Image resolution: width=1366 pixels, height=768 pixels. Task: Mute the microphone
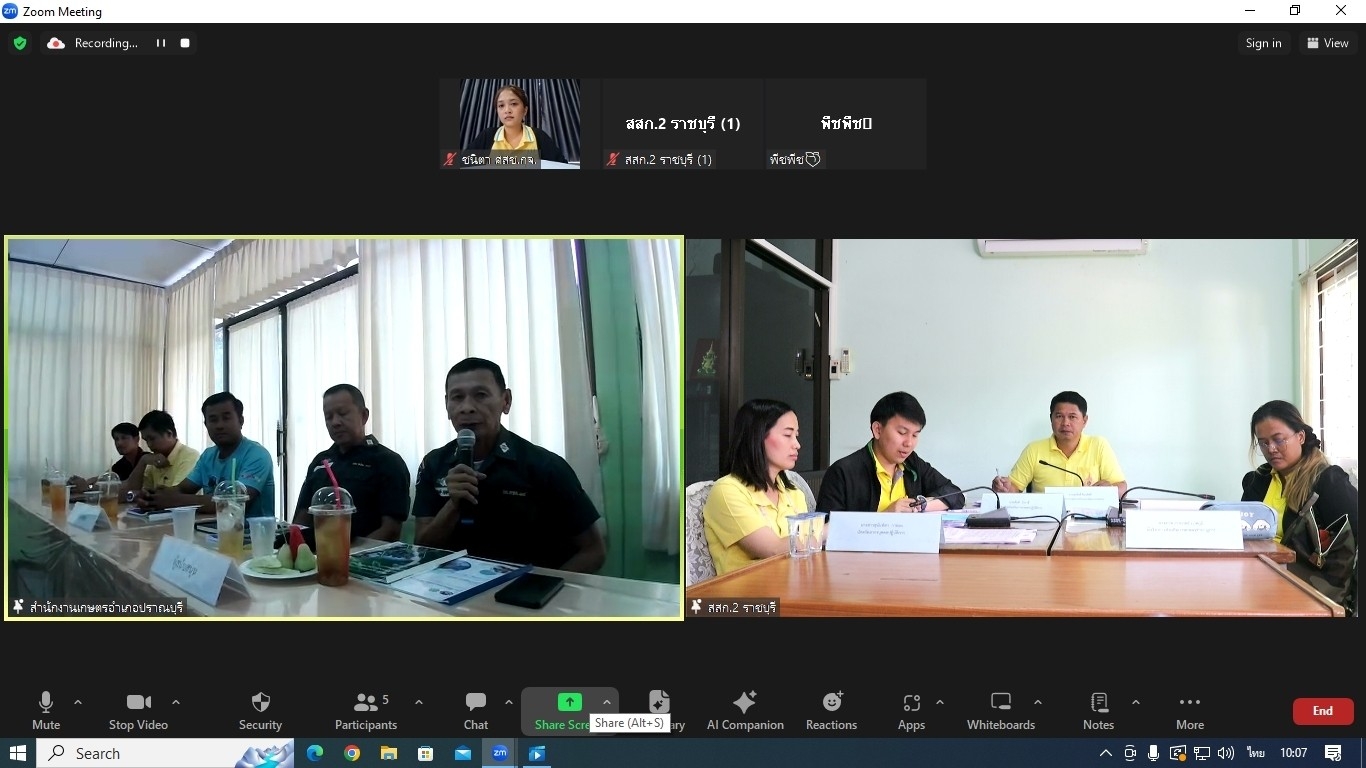(x=46, y=710)
